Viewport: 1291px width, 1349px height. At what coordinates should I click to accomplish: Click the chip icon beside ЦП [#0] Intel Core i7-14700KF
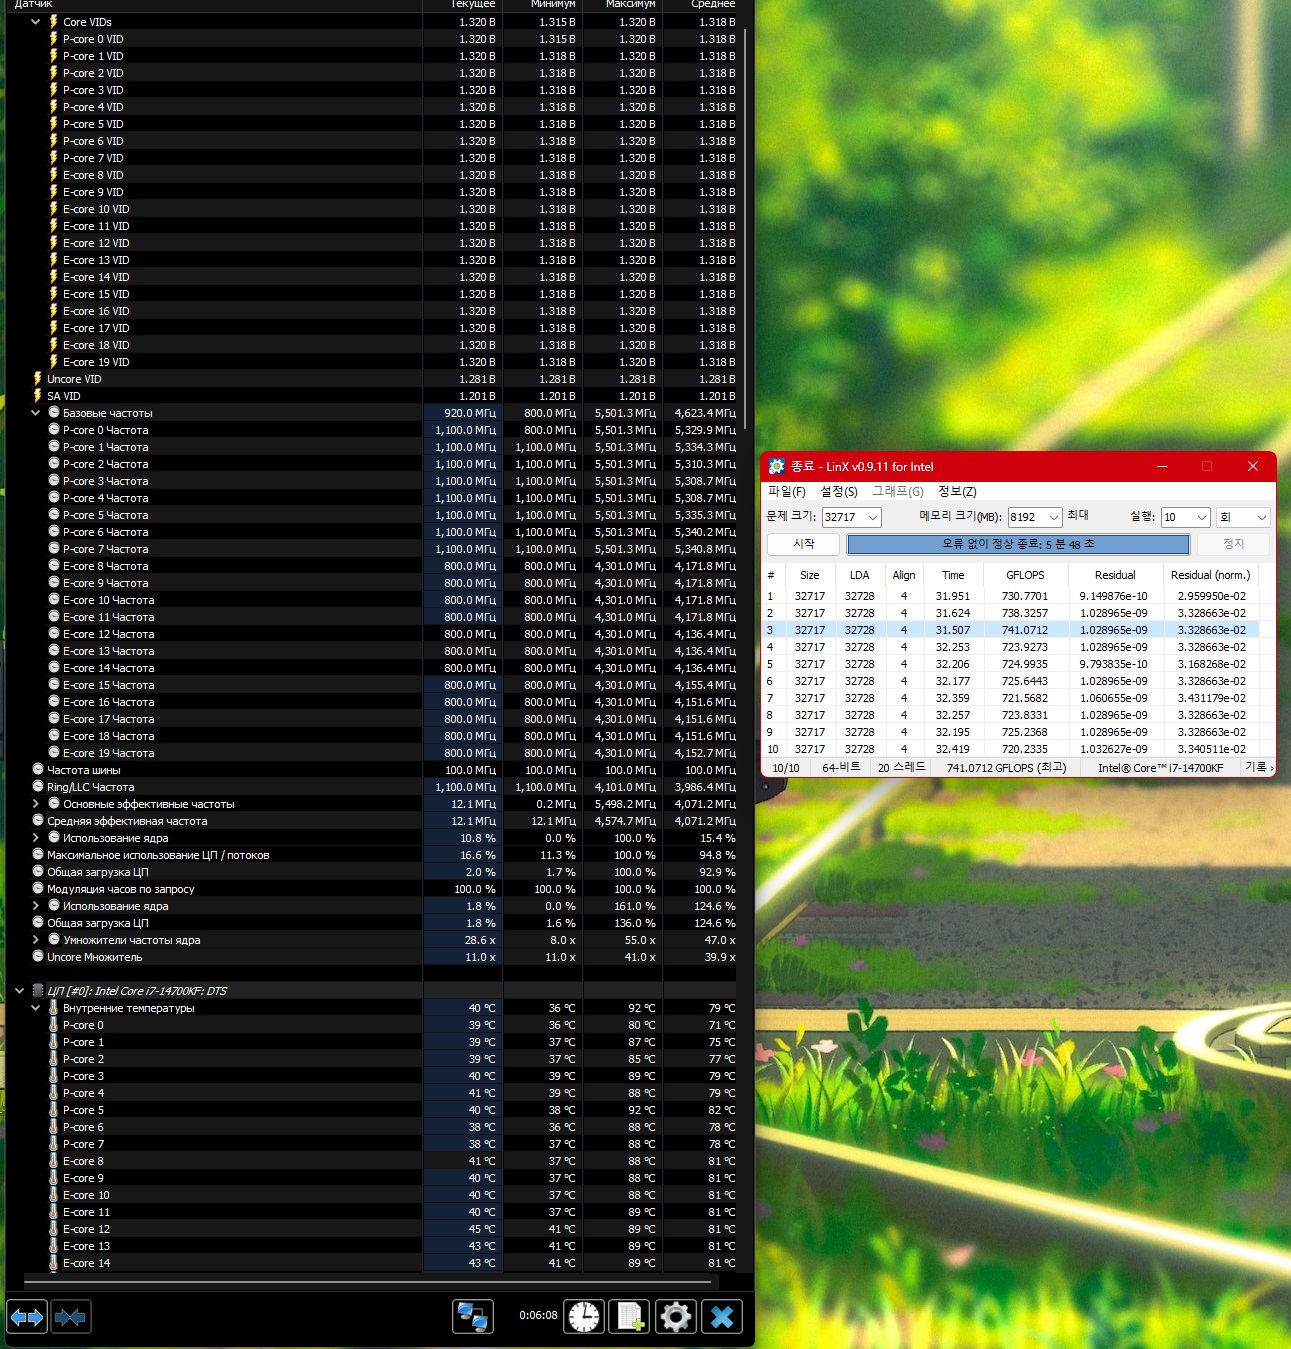(38, 990)
